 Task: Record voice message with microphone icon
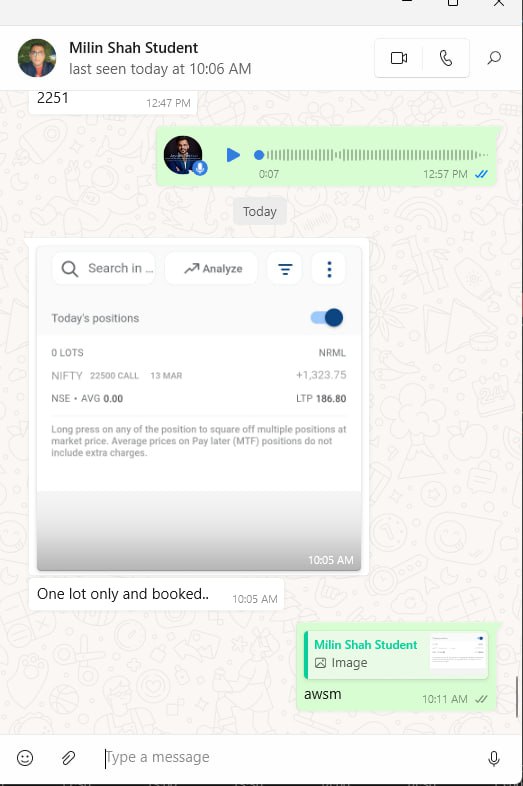point(493,758)
